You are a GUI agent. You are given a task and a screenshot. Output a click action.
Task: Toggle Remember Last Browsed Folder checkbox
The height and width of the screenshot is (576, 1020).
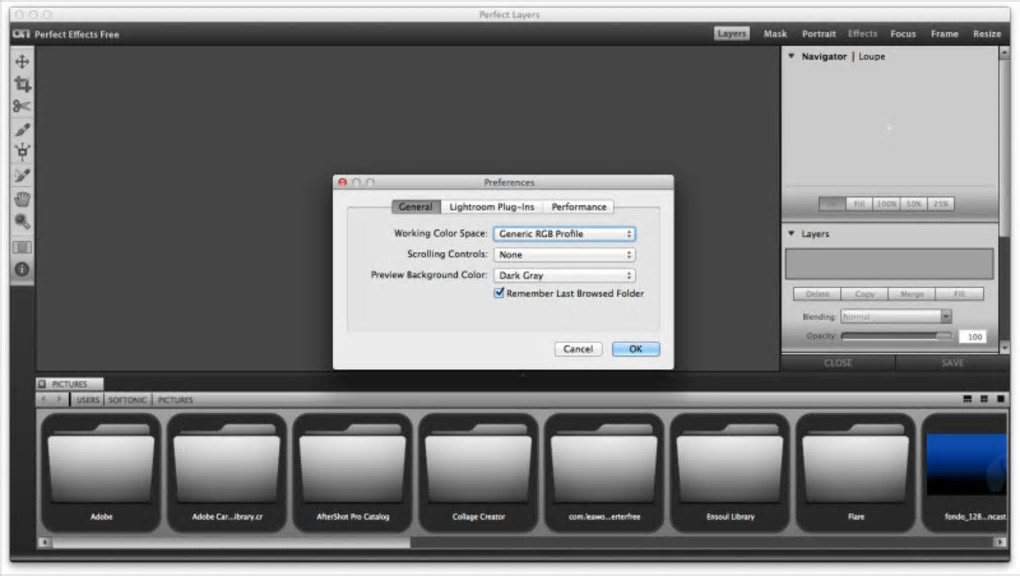[499, 293]
